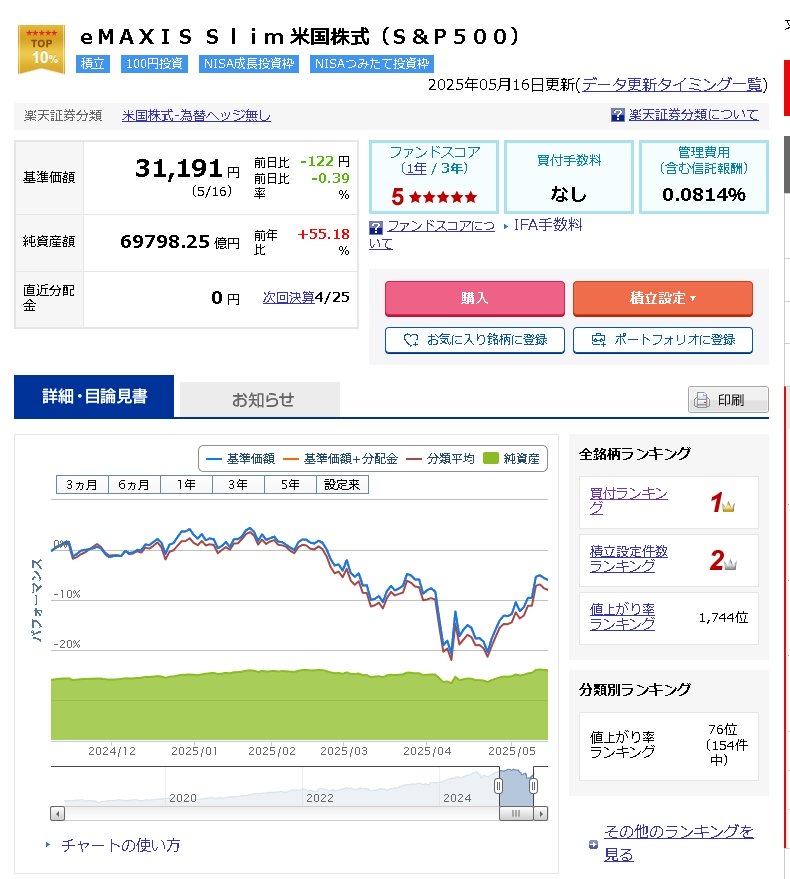Open データ更新タイミング一覧 link
The height and width of the screenshot is (879, 790).
point(672,84)
